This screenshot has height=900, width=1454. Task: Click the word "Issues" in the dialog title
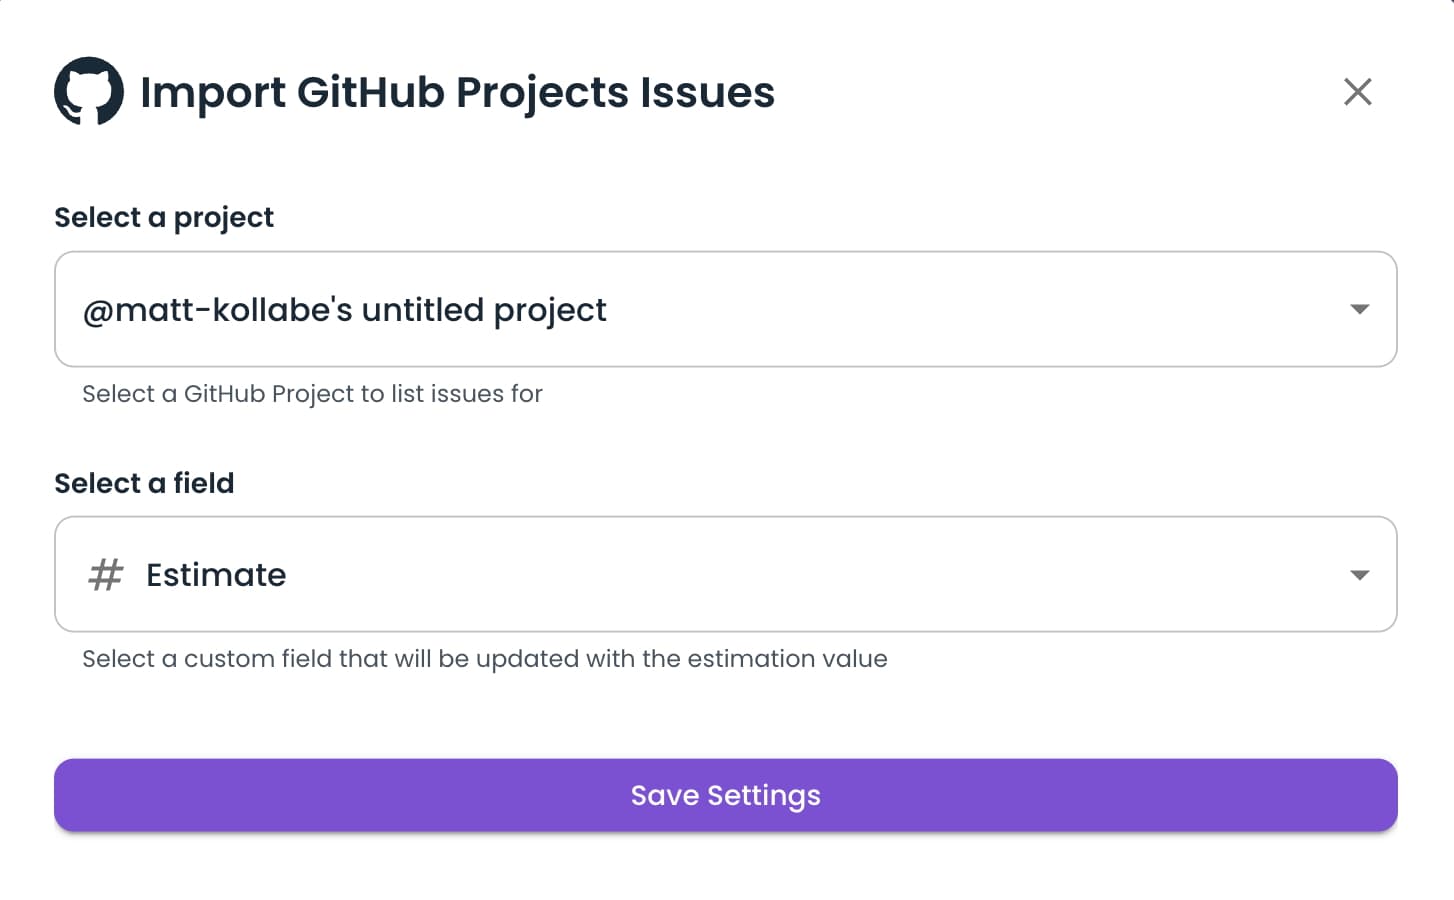(x=707, y=92)
